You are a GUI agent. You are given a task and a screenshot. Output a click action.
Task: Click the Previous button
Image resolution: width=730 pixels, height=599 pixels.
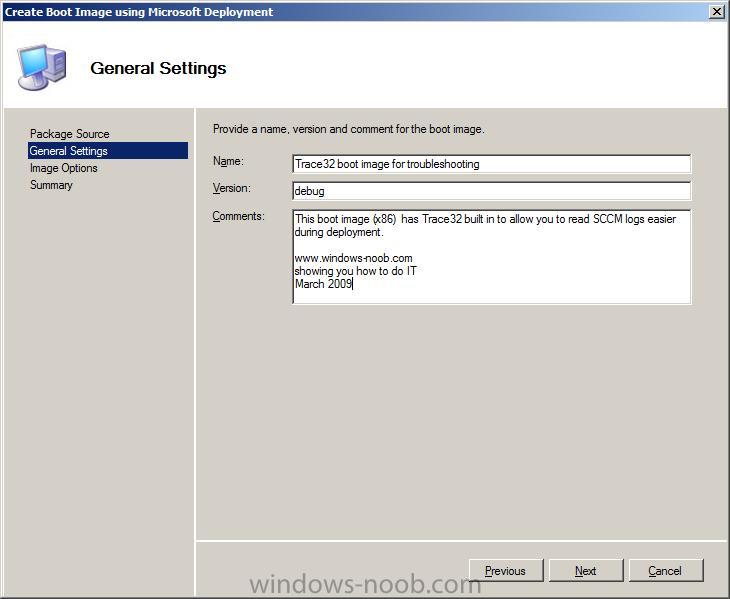click(506, 571)
